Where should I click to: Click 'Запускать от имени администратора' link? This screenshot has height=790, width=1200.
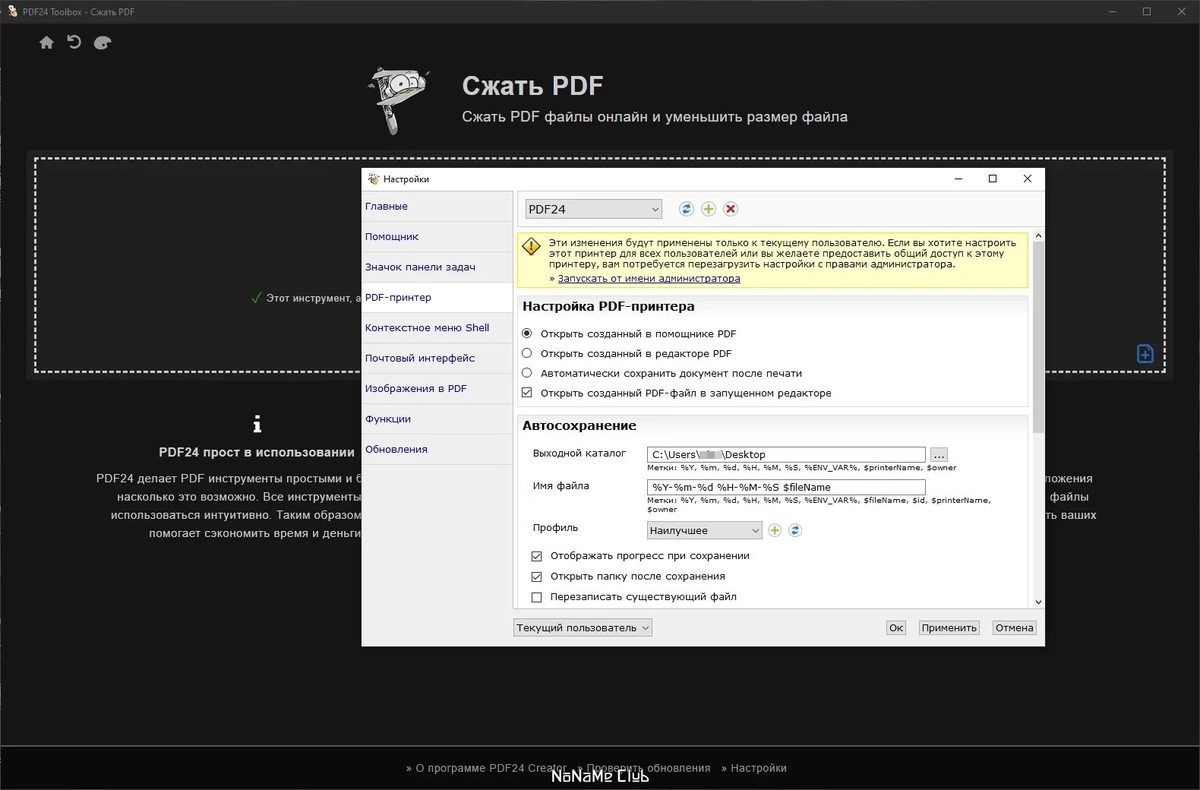coord(649,279)
